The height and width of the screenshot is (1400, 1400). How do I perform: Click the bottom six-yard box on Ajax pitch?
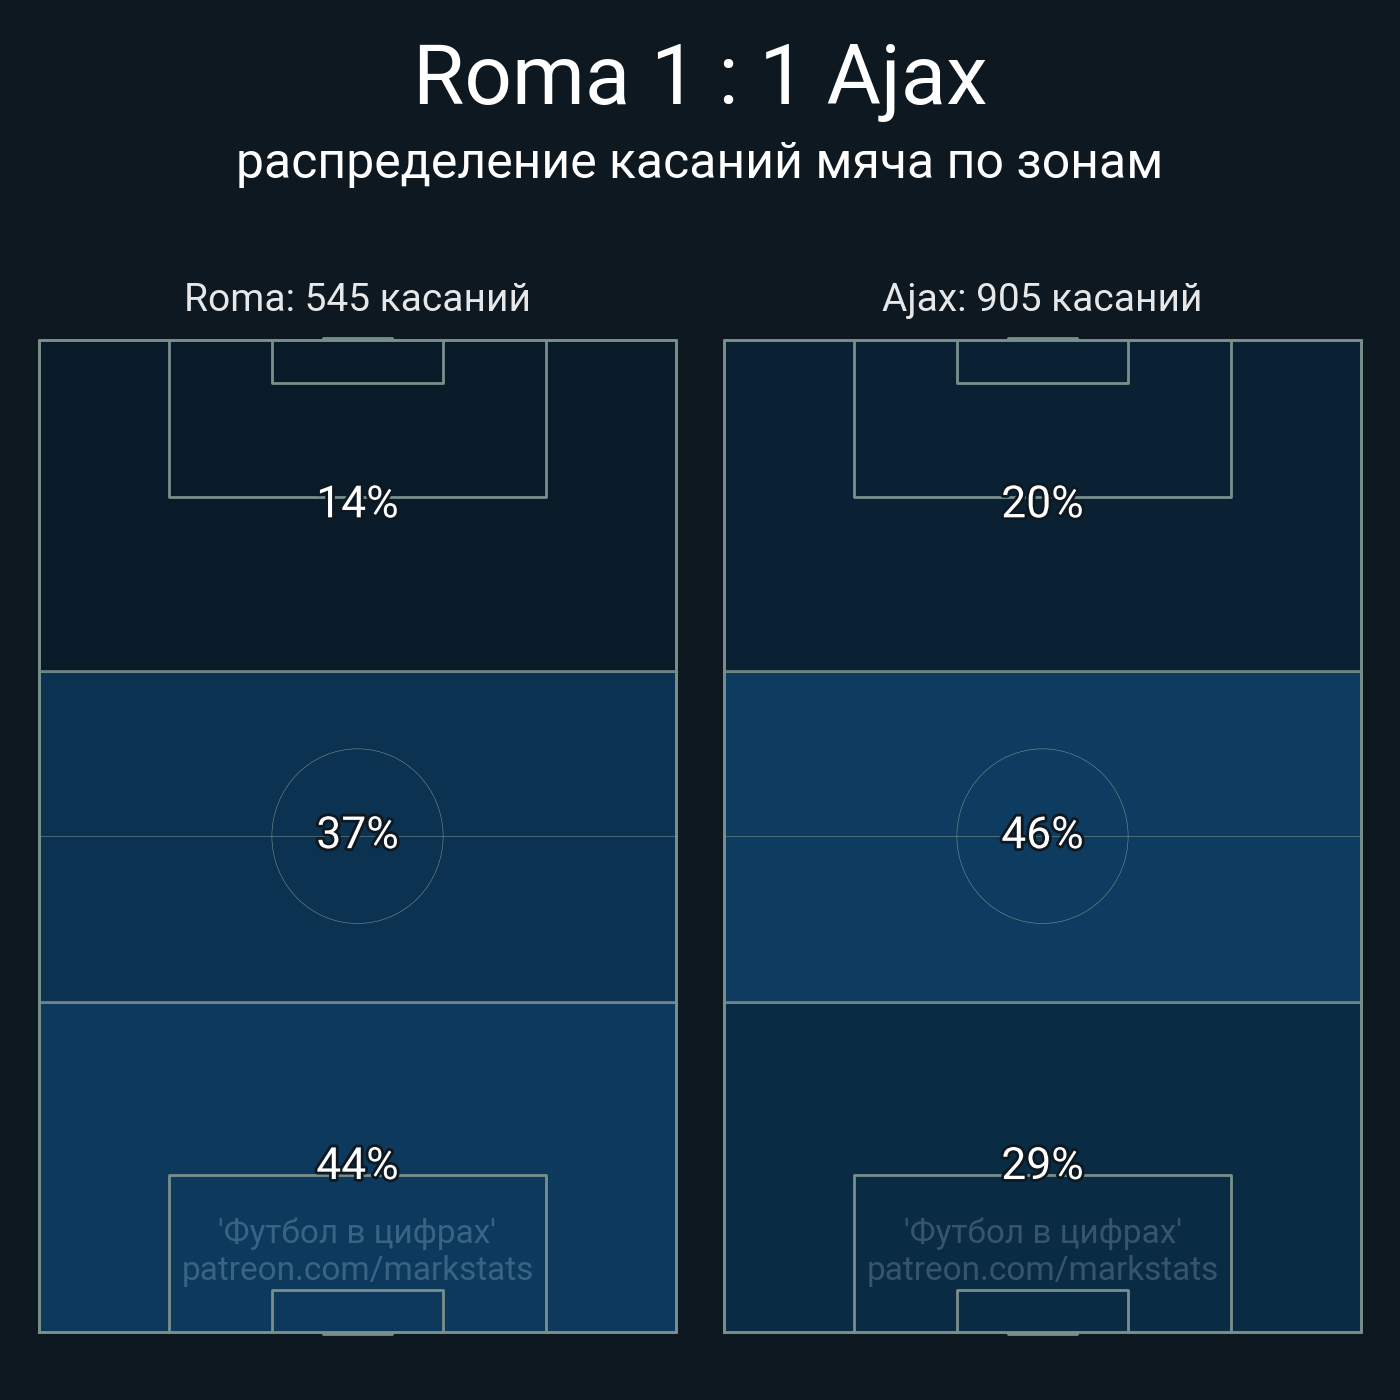point(1042,1311)
